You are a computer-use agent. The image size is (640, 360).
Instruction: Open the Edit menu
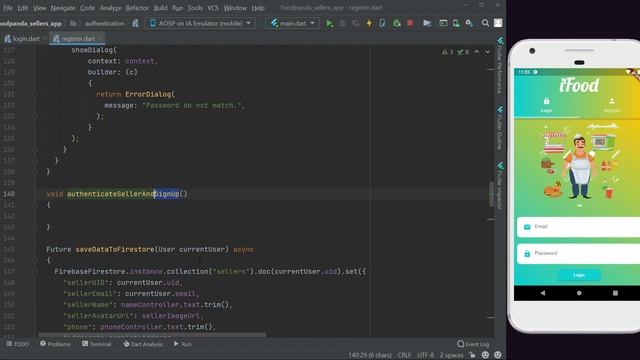(23, 8)
